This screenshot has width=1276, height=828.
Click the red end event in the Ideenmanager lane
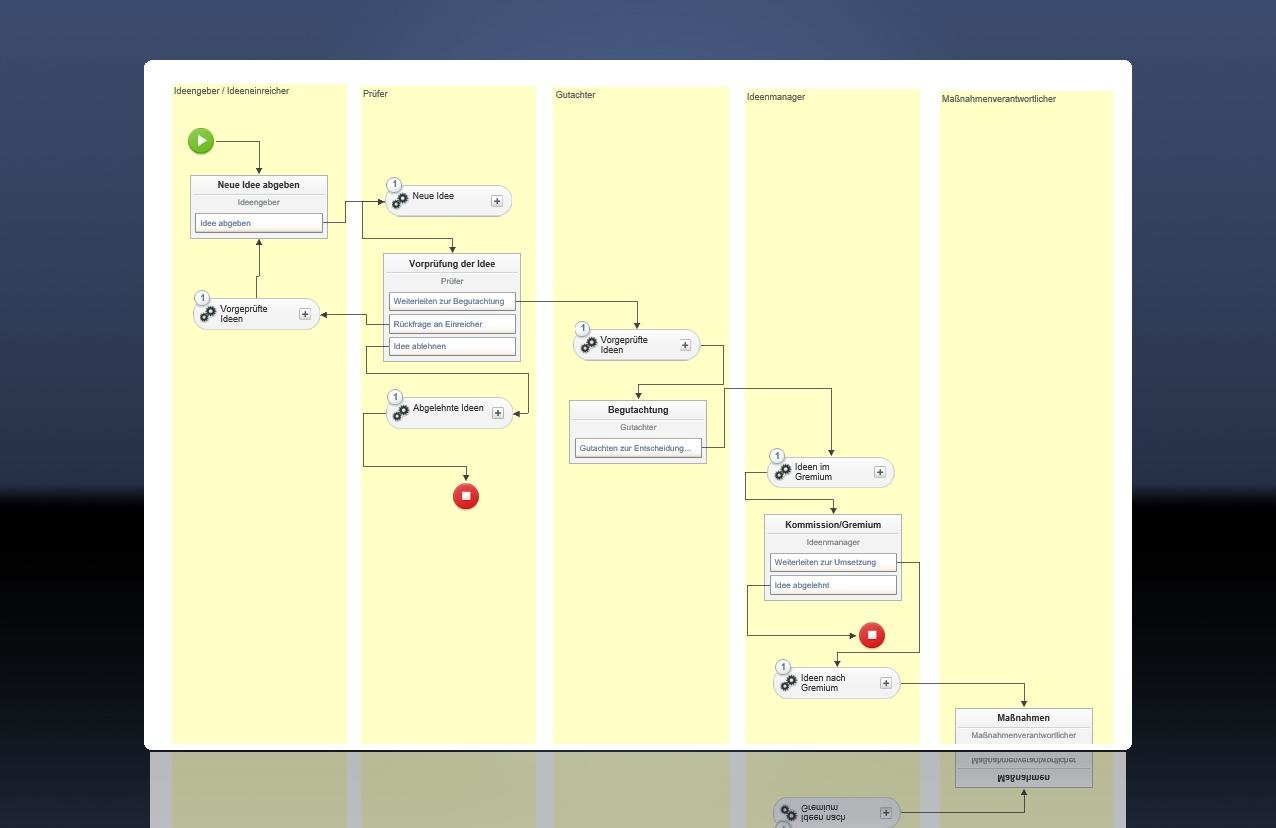tap(872, 635)
